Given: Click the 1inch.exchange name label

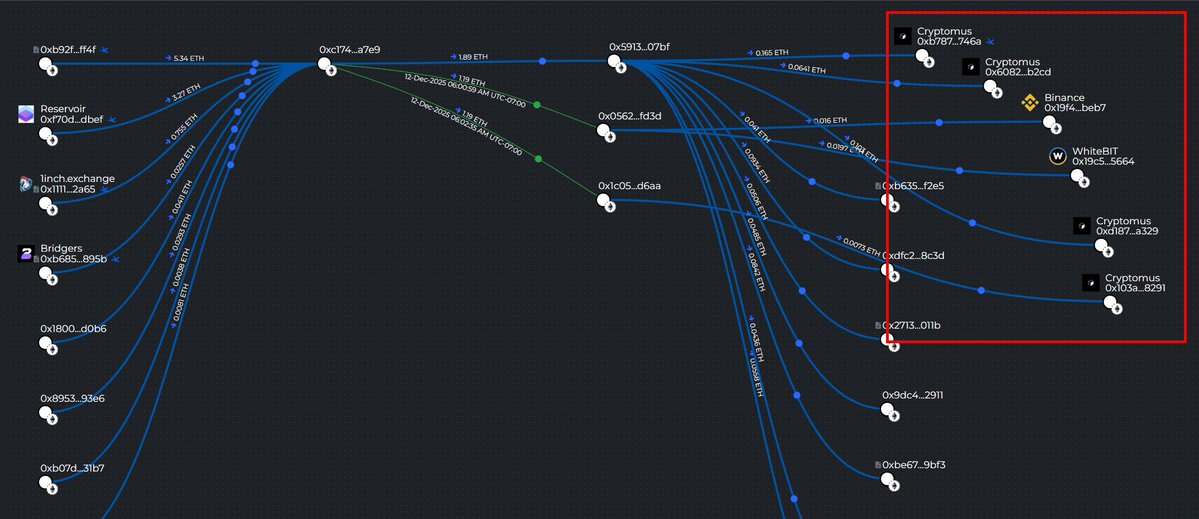Looking at the screenshot, I should (x=77, y=179).
